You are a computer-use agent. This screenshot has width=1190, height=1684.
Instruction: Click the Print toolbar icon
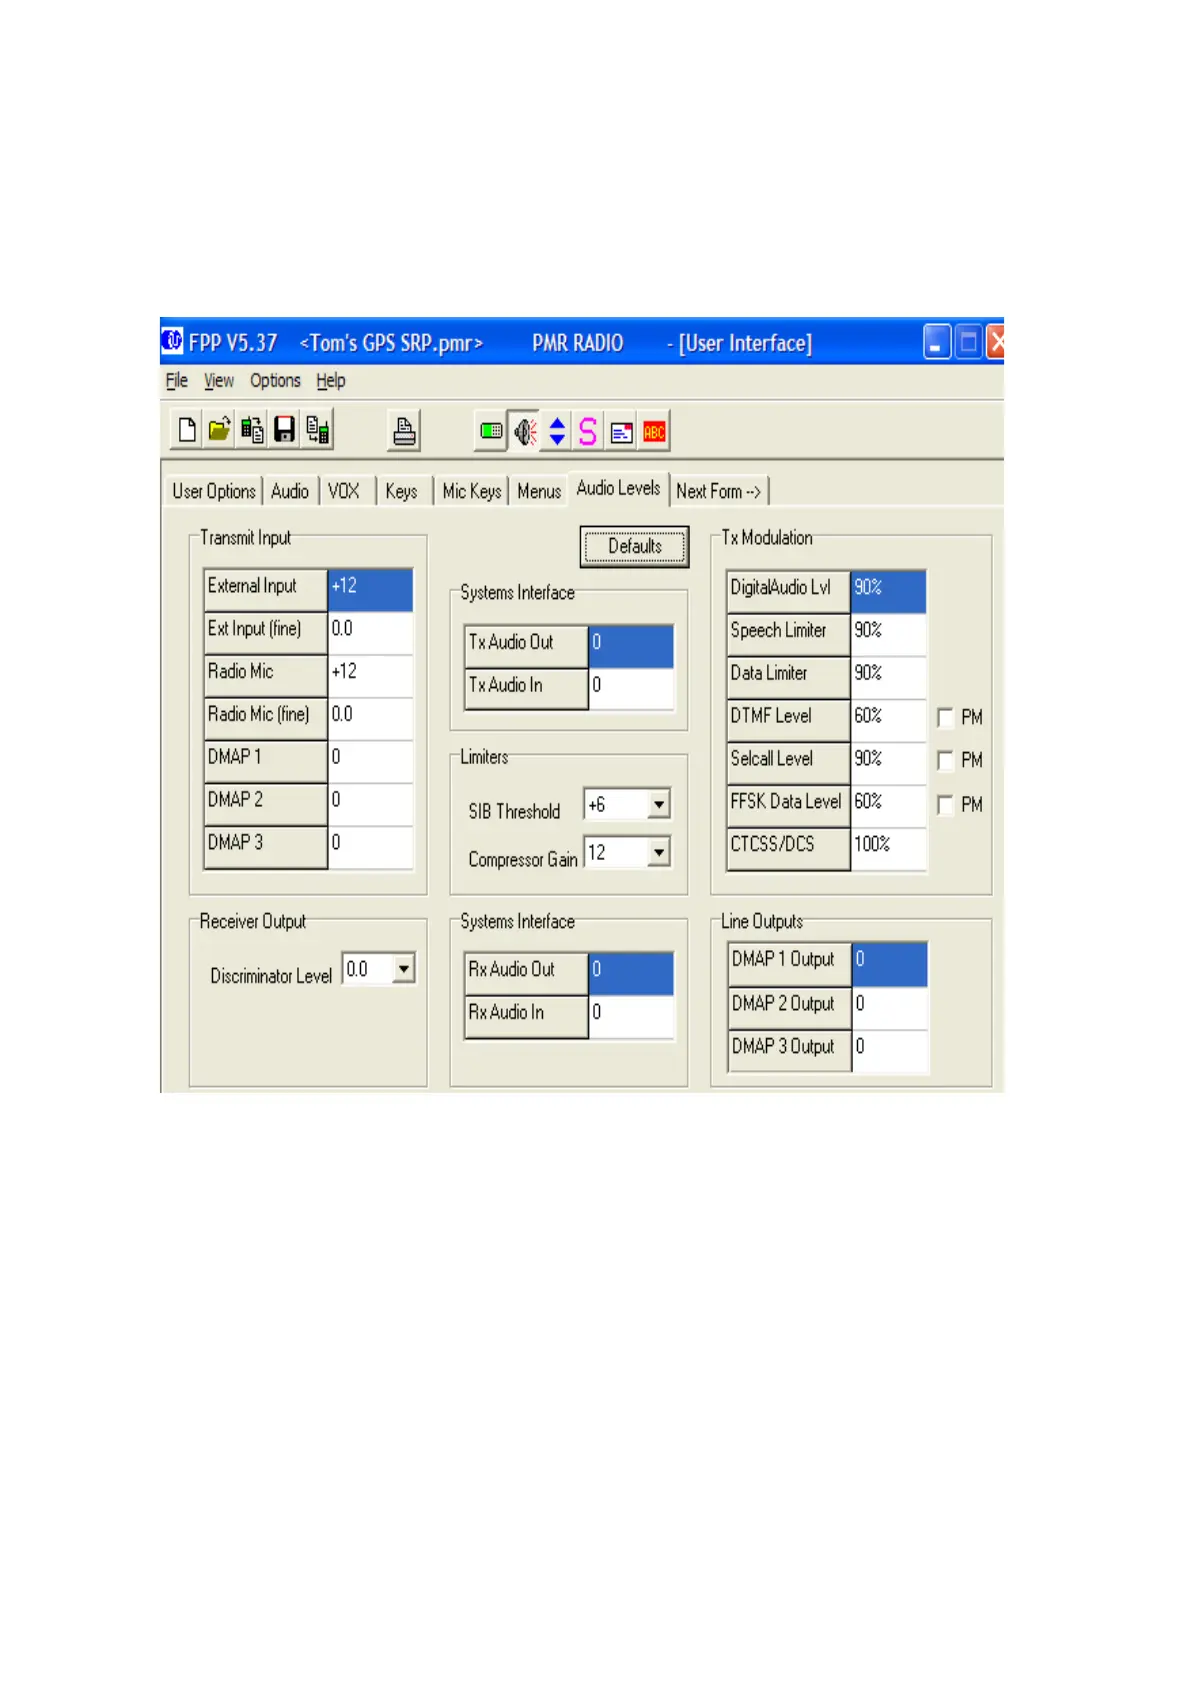click(x=404, y=432)
